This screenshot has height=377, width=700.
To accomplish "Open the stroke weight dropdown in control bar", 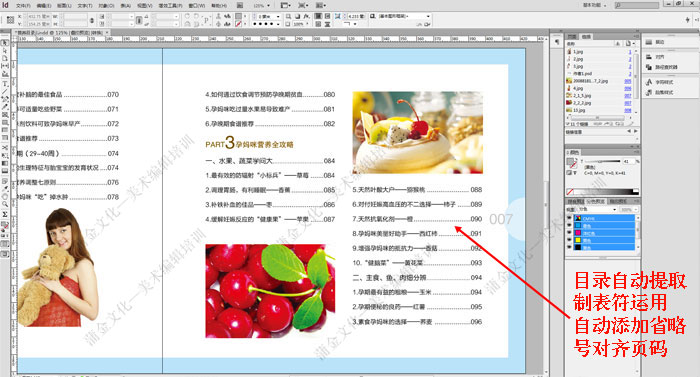I will click(269, 16).
